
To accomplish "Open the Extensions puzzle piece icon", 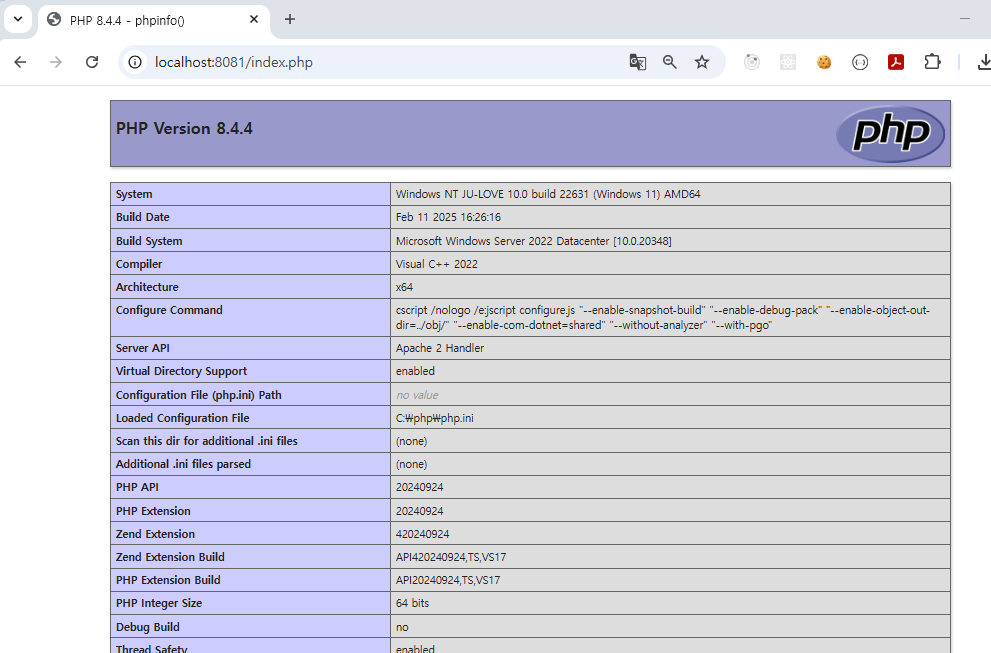I will pos(932,61).
